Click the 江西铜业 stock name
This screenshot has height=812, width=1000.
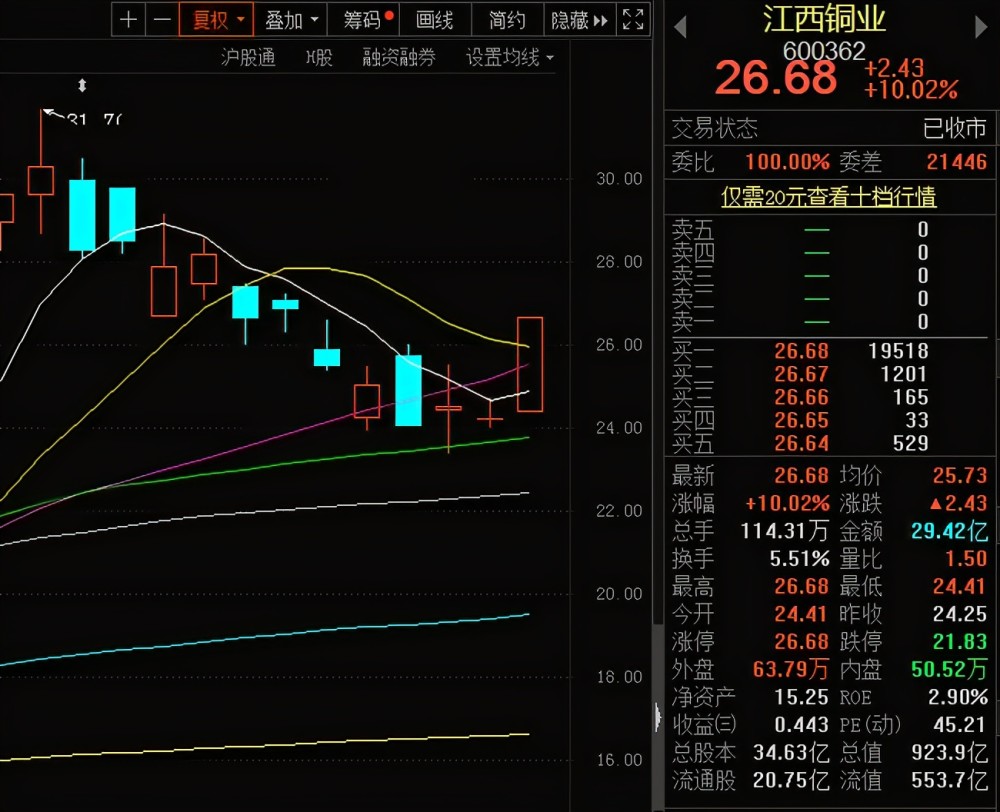pyautogui.click(x=824, y=18)
